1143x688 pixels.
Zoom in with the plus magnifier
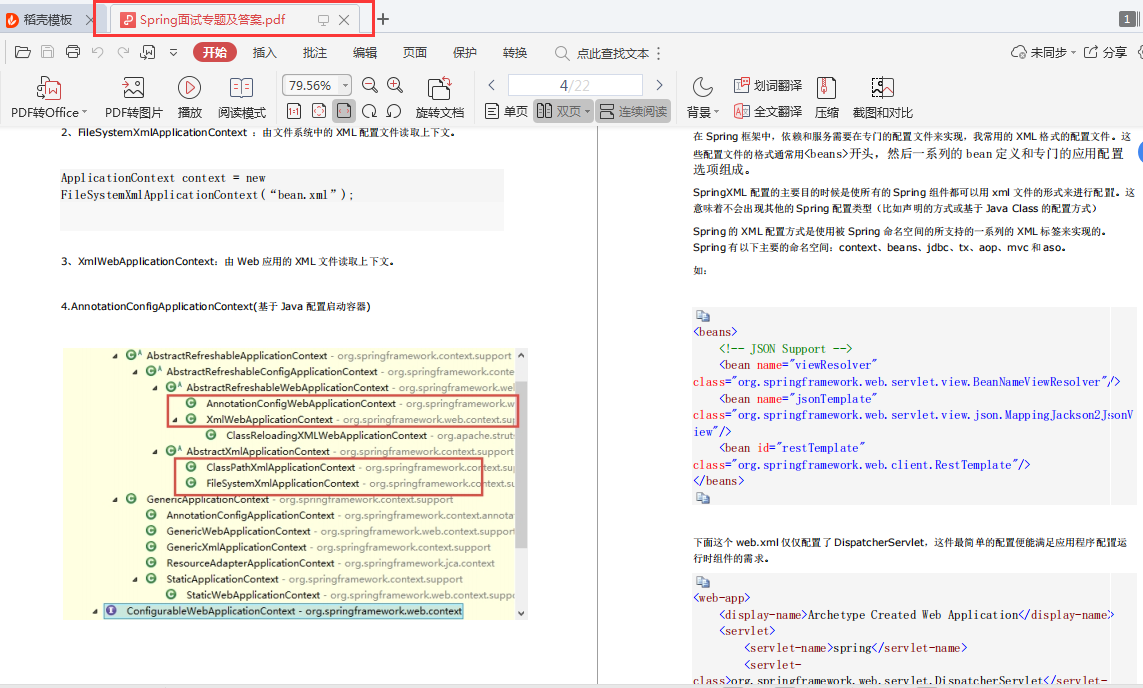click(395, 85)
